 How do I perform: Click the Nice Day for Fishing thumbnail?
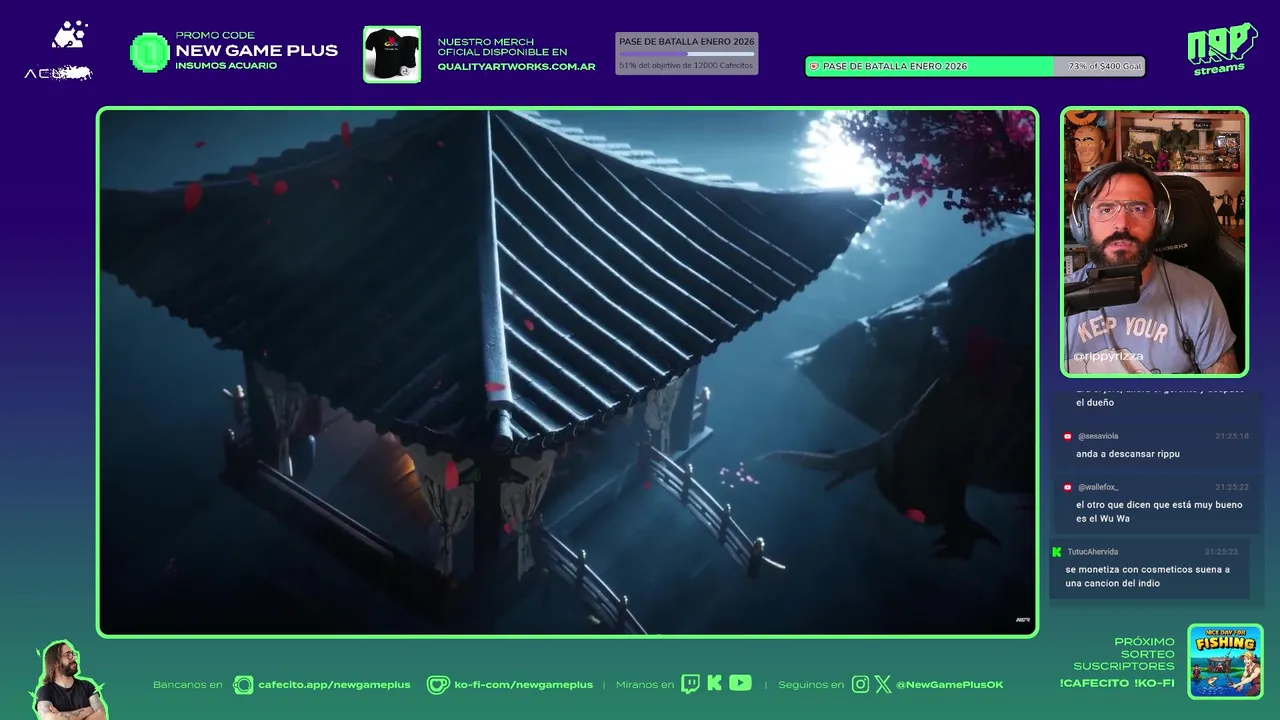click(1225, 661)
